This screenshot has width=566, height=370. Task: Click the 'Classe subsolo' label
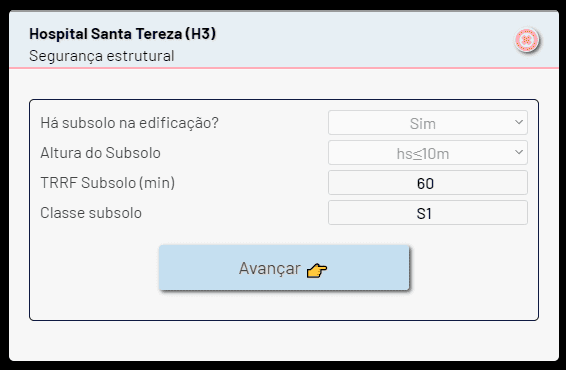click(x=91, y=213)
